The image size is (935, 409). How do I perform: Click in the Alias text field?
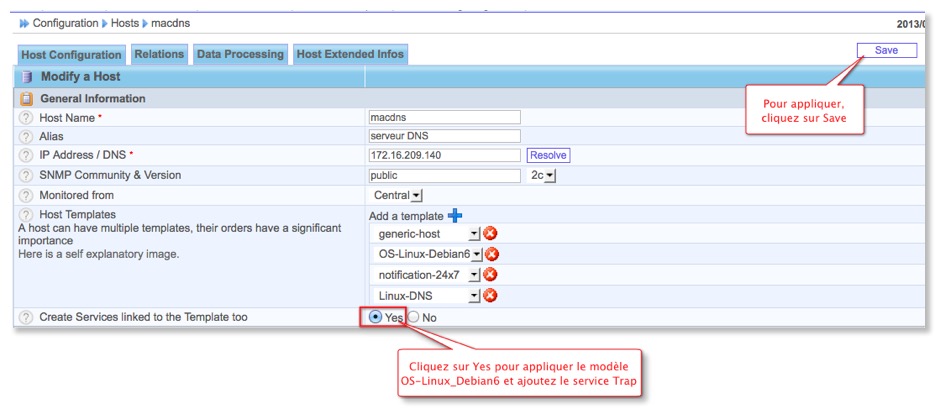[x=445, y=137]
